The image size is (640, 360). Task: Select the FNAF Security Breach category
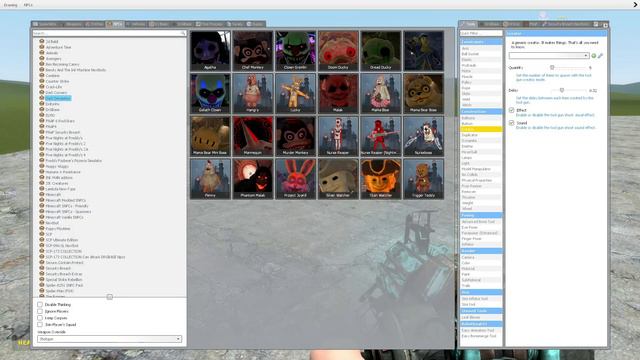[63, 132]
